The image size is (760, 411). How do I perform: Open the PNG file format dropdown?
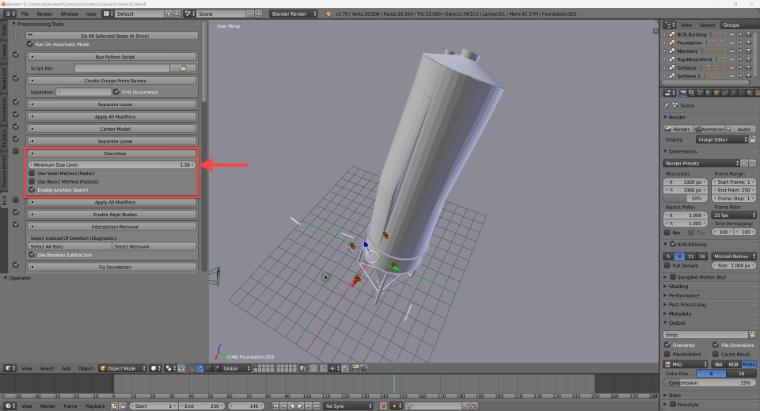point(686,364)
